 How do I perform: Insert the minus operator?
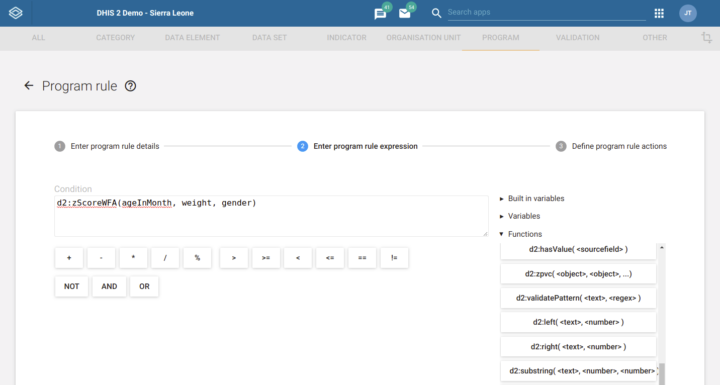coord(101,258)
